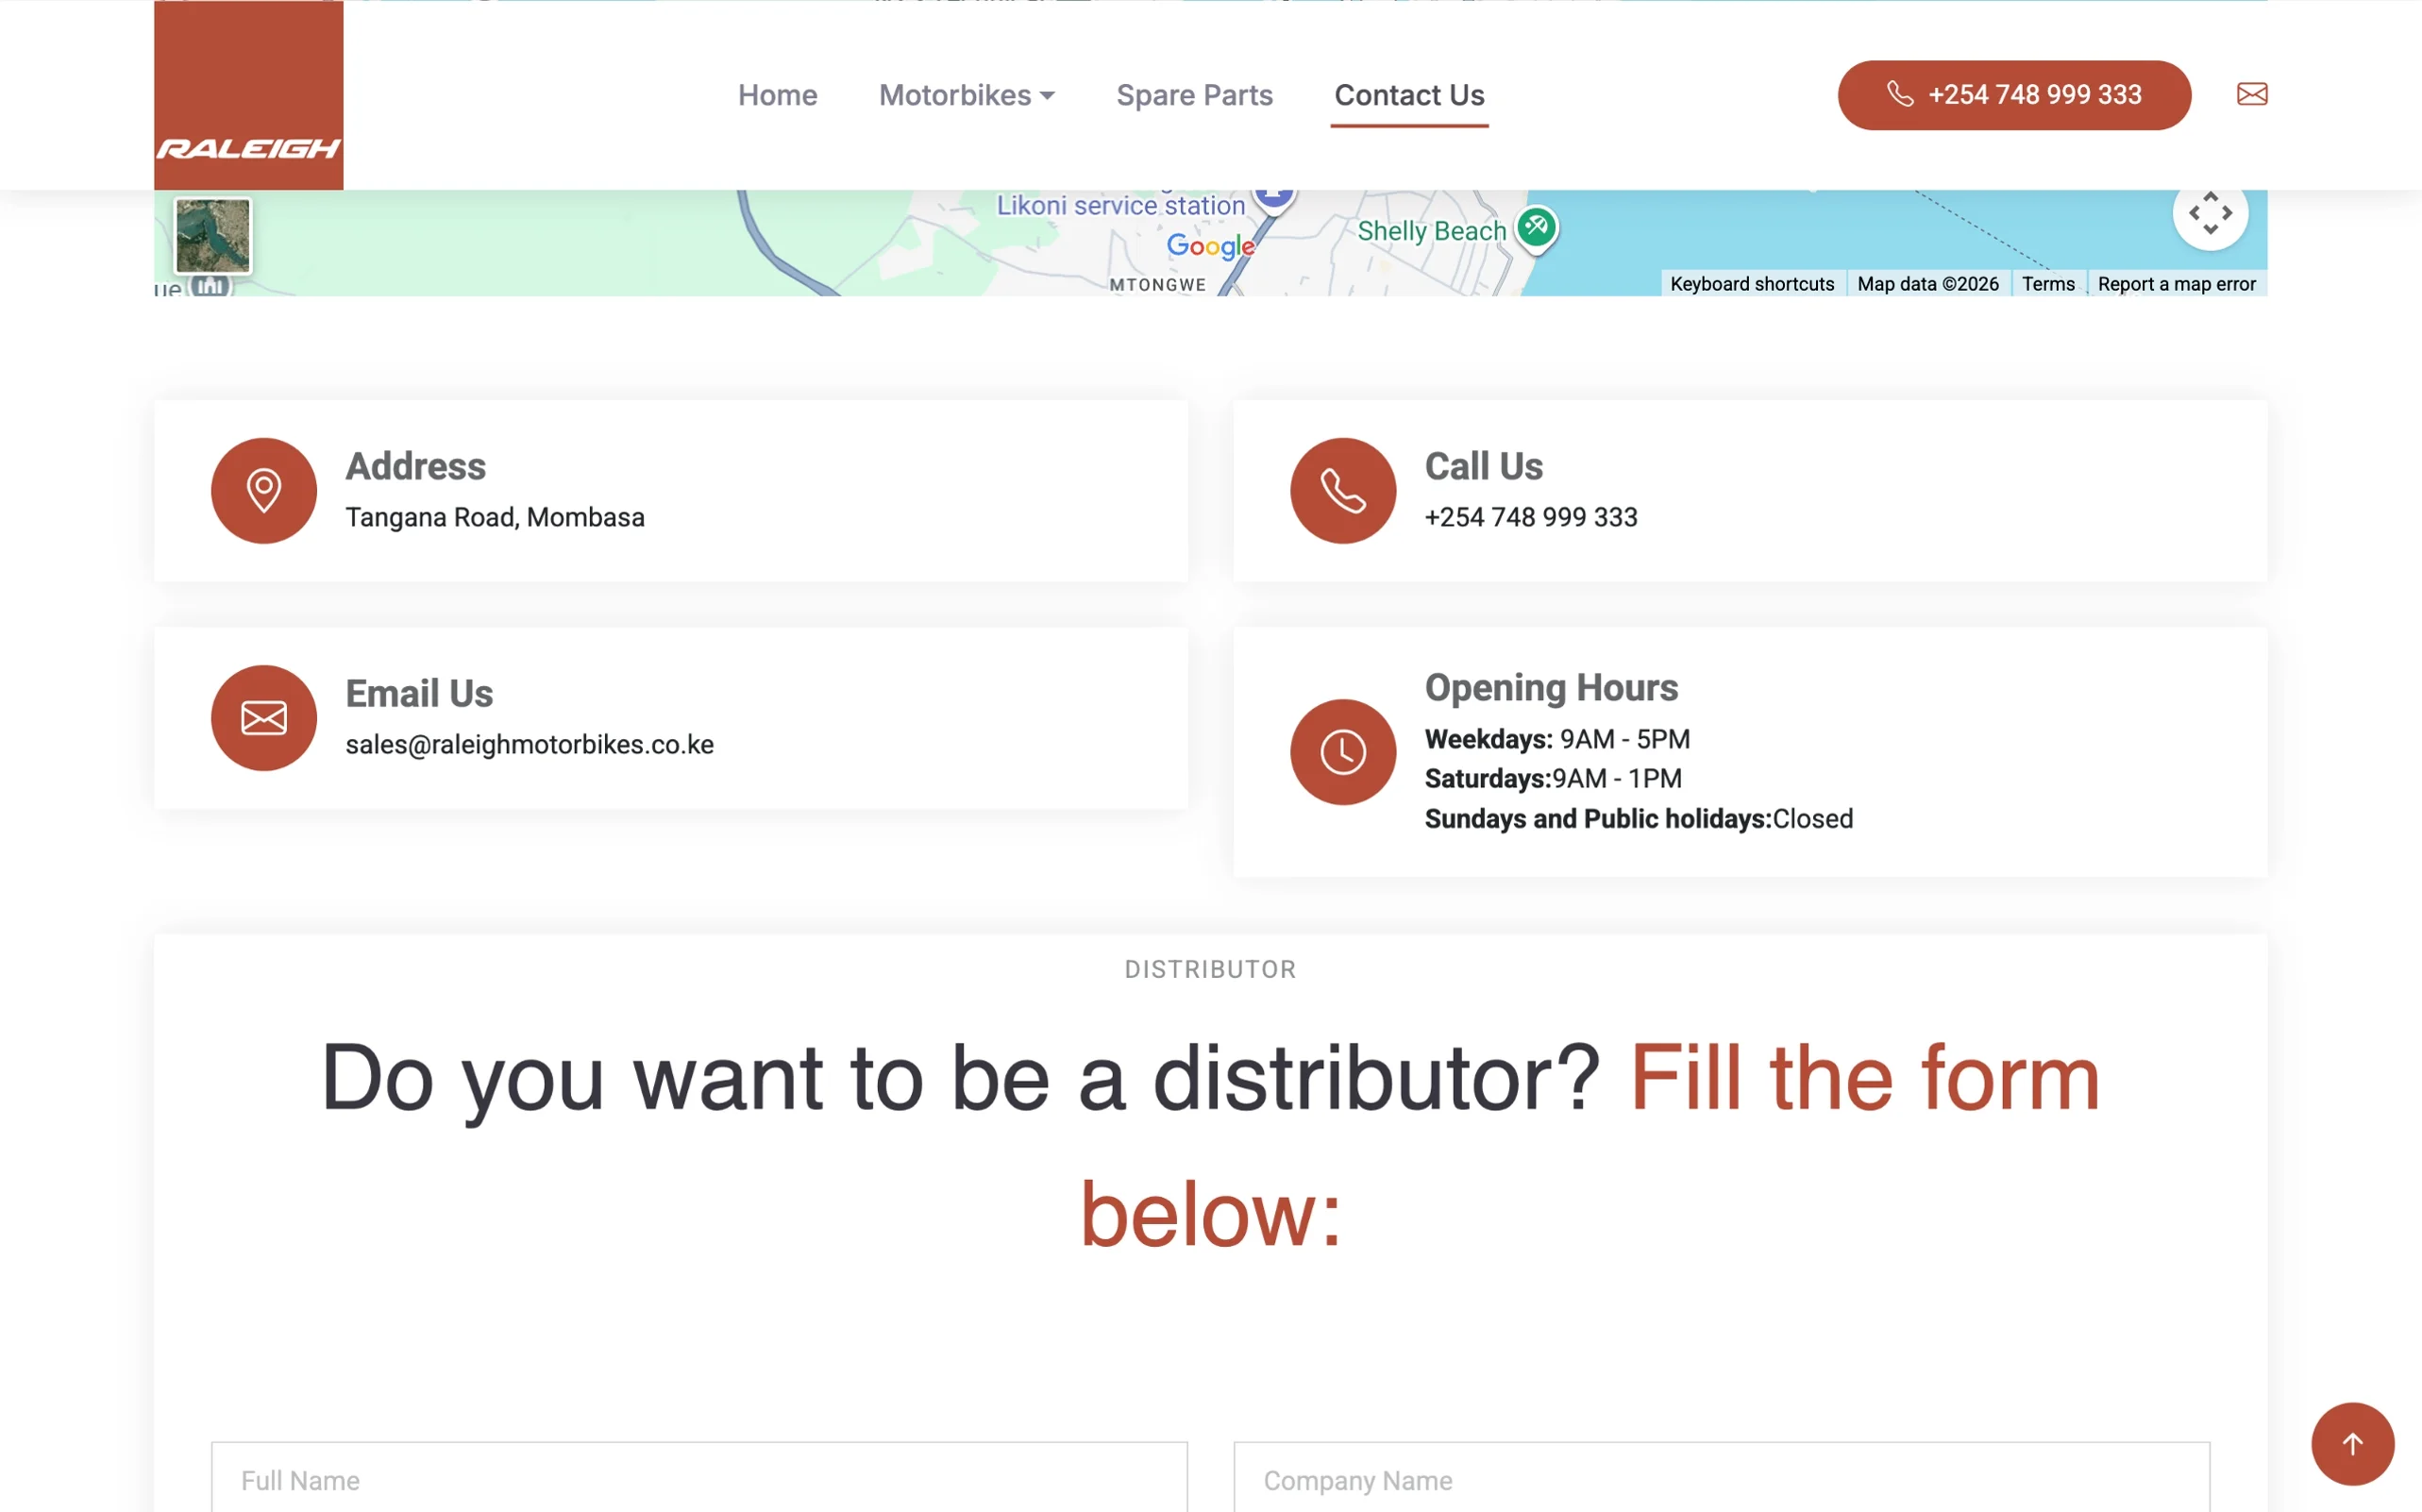Click the Raleigh logo in the header

click(248, 95)
